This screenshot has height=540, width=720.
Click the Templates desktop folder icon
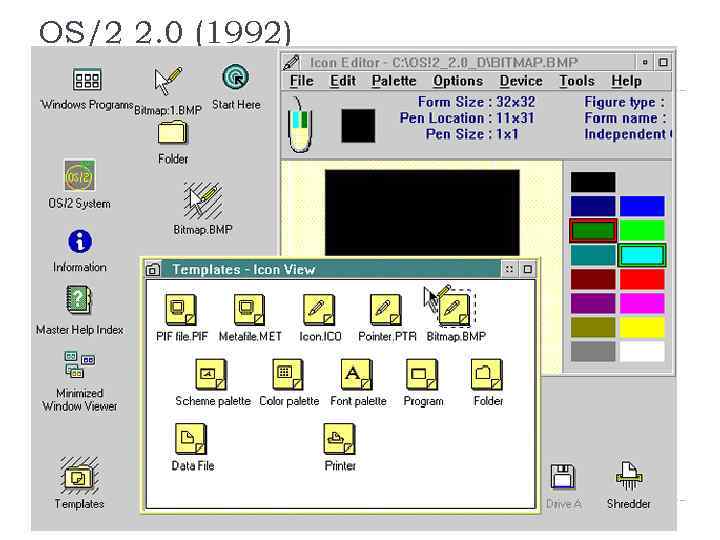[x=79, y=476]
